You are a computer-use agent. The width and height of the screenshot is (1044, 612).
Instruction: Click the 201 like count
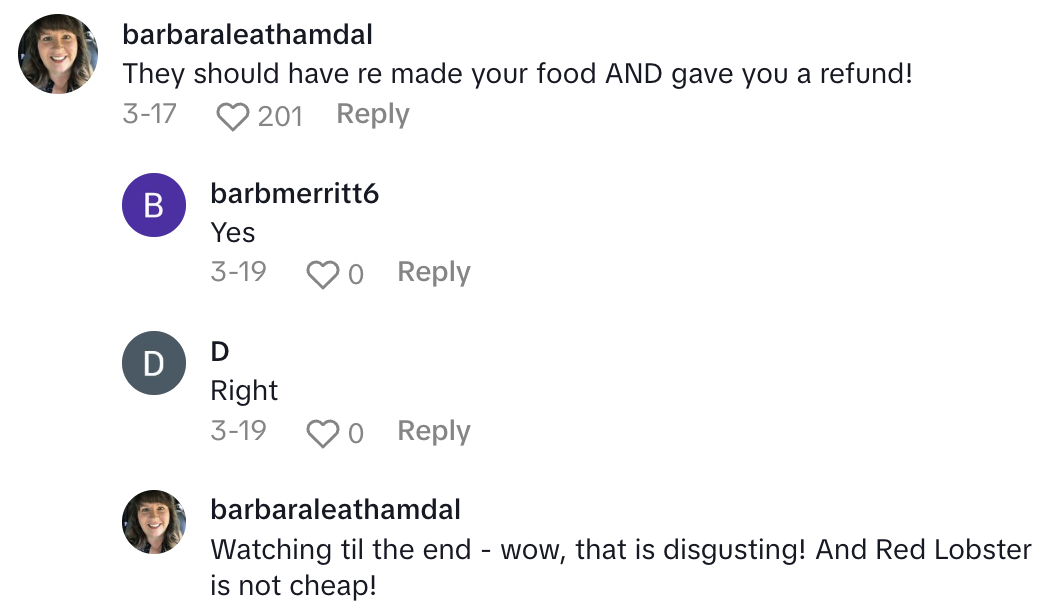[280, 117]
